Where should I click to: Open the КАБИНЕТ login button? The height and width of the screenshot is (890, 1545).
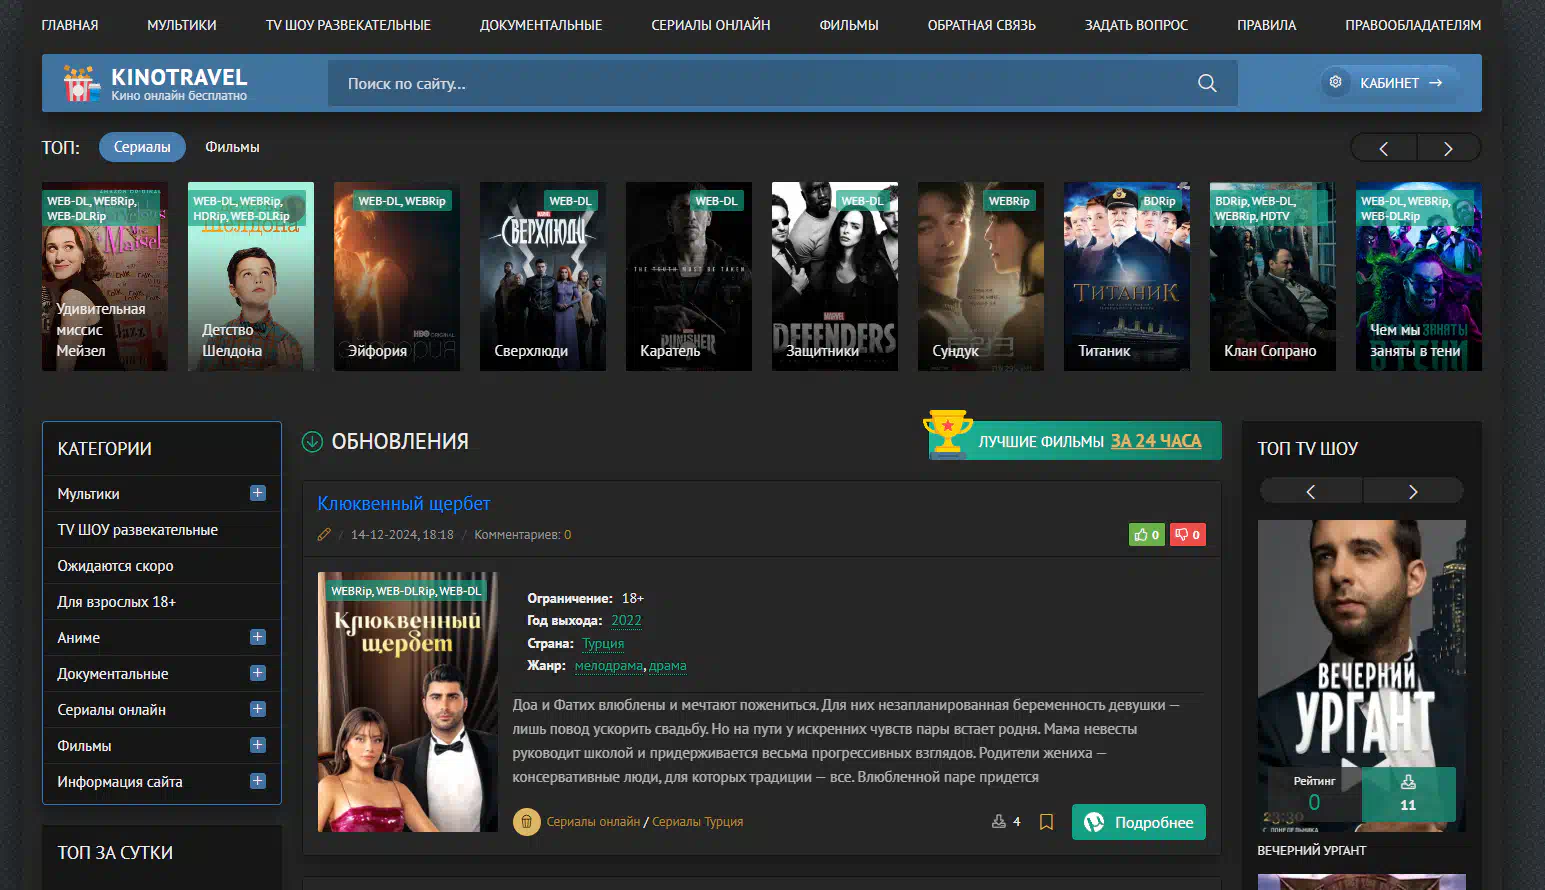pyautogui.click(x=1389, y=83)
